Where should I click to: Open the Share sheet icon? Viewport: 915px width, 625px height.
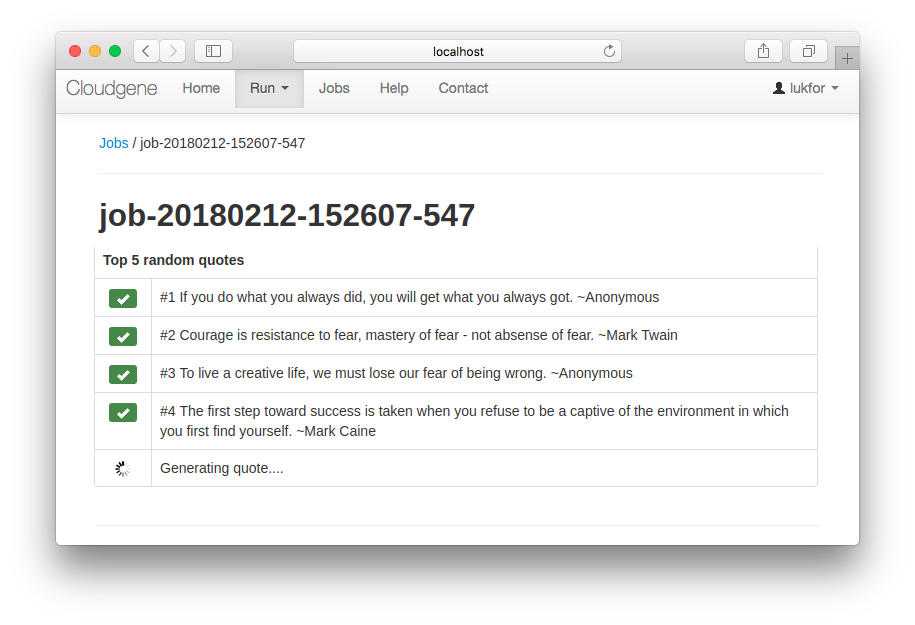point(763,51)
